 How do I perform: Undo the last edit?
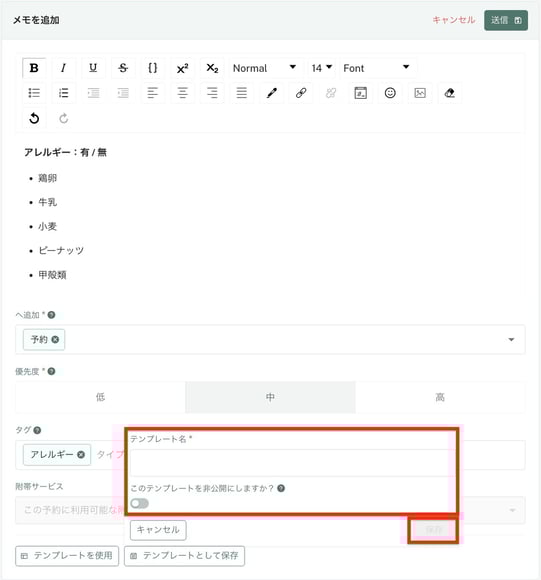[34, 118]
